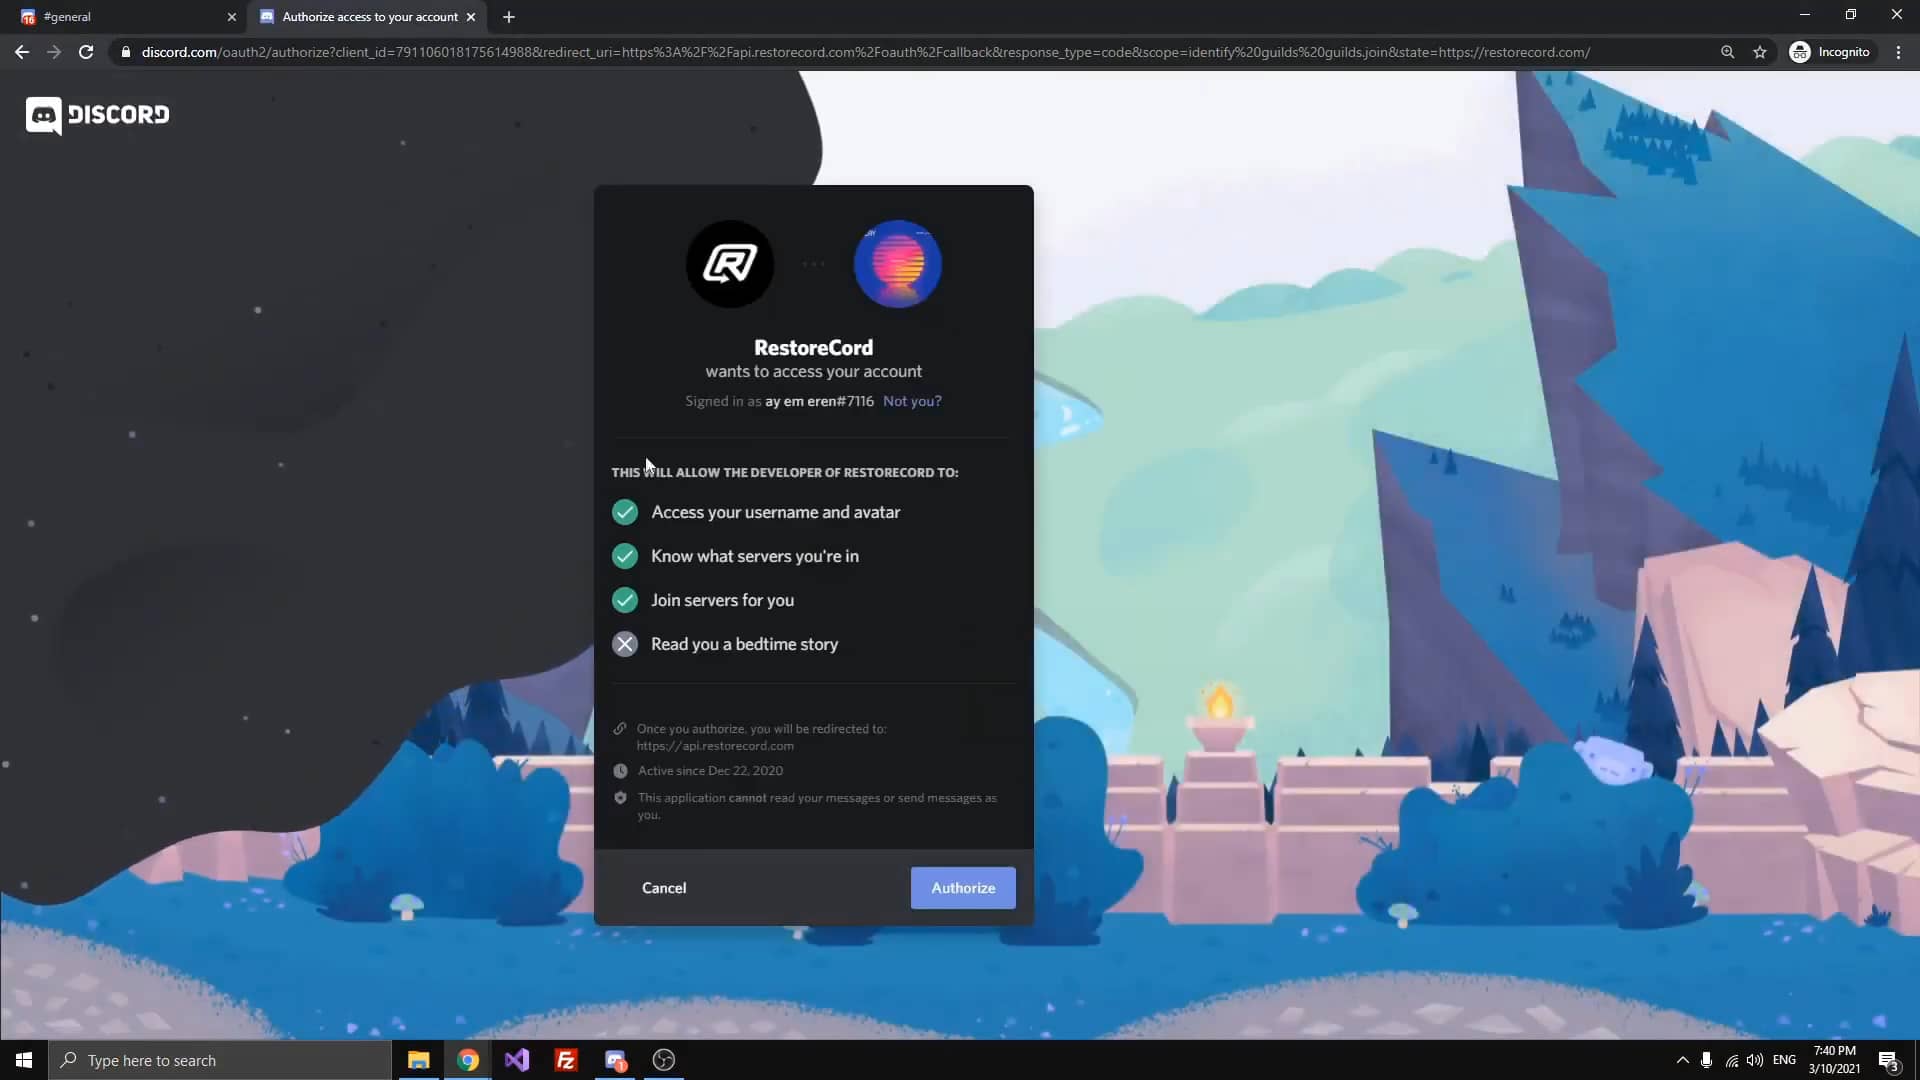Click checkmark beside 'Know what servers you're in'
Screen dimensions: 1920x1080
(625, 556)
